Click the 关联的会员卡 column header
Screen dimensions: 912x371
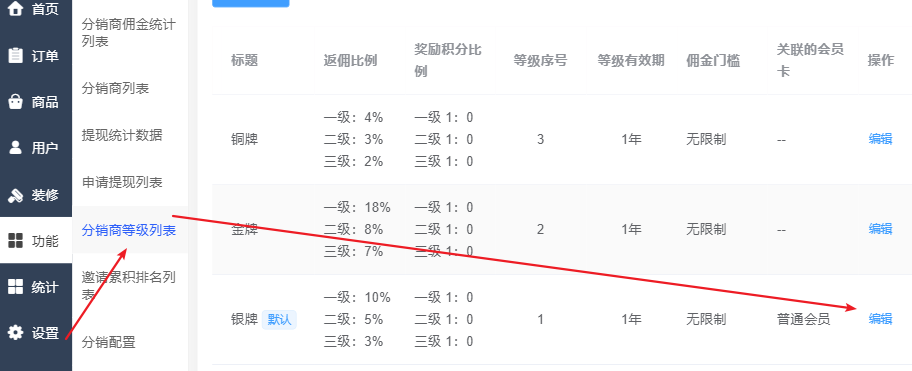coord(810,60)
